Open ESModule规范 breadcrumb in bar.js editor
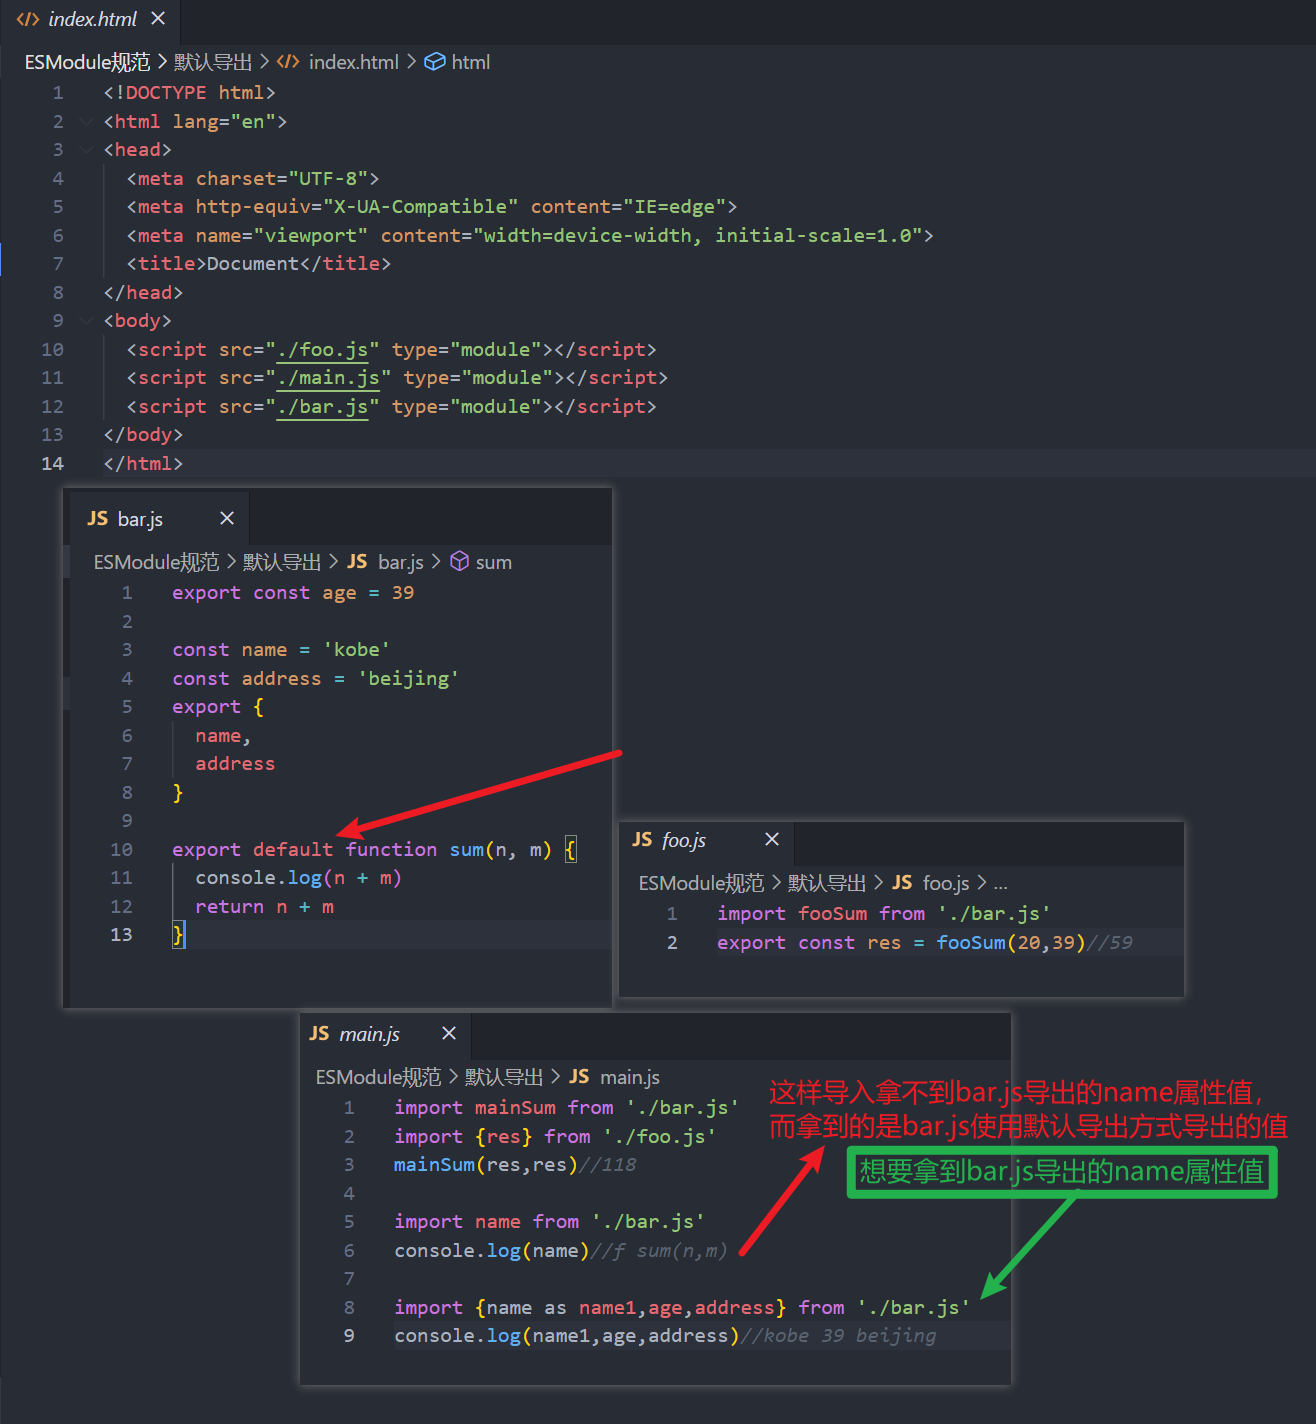Viewport: 1316px width, 1424px height. click(x=156, y=562)
